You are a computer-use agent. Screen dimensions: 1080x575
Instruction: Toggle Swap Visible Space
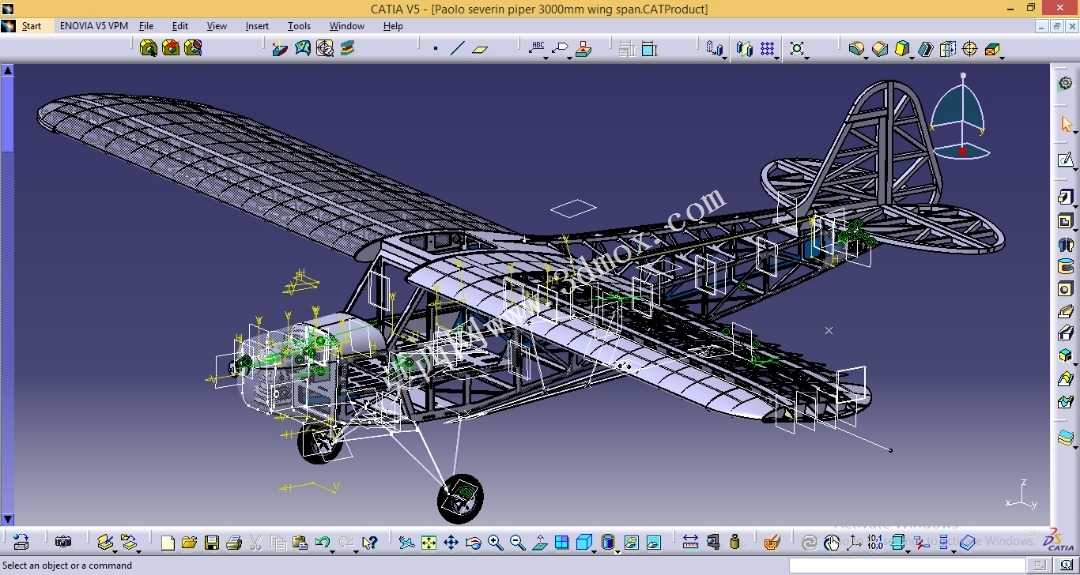(x=653, y=543)
